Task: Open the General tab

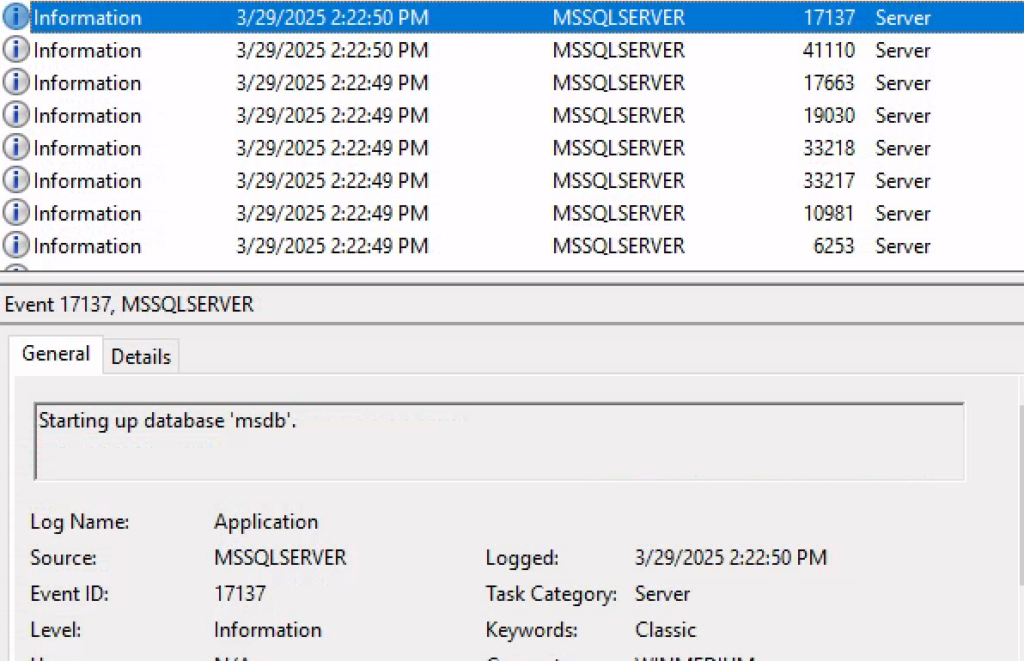Action: (x=56, y=354)
